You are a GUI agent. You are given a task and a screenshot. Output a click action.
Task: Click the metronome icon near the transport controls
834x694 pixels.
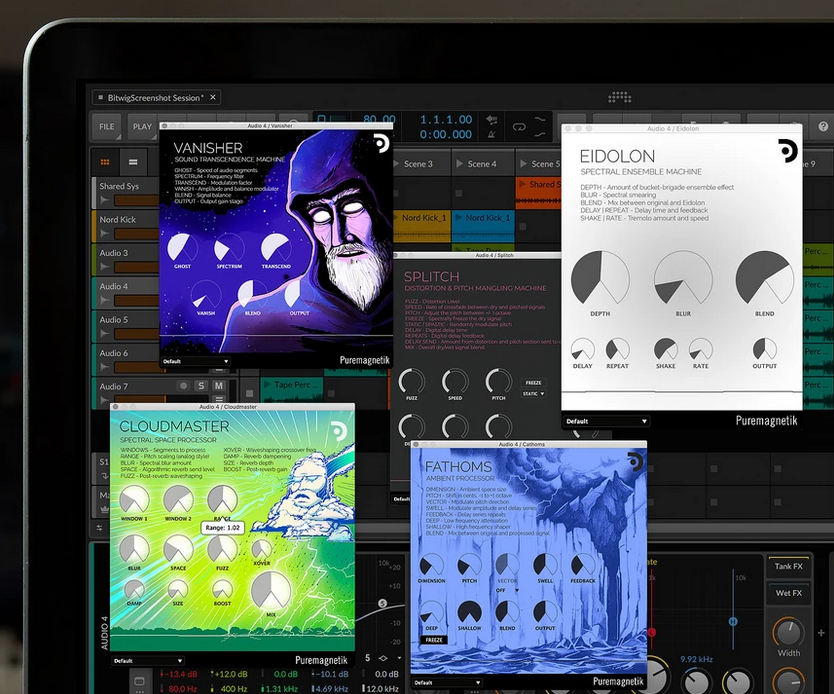click(490, 133)
